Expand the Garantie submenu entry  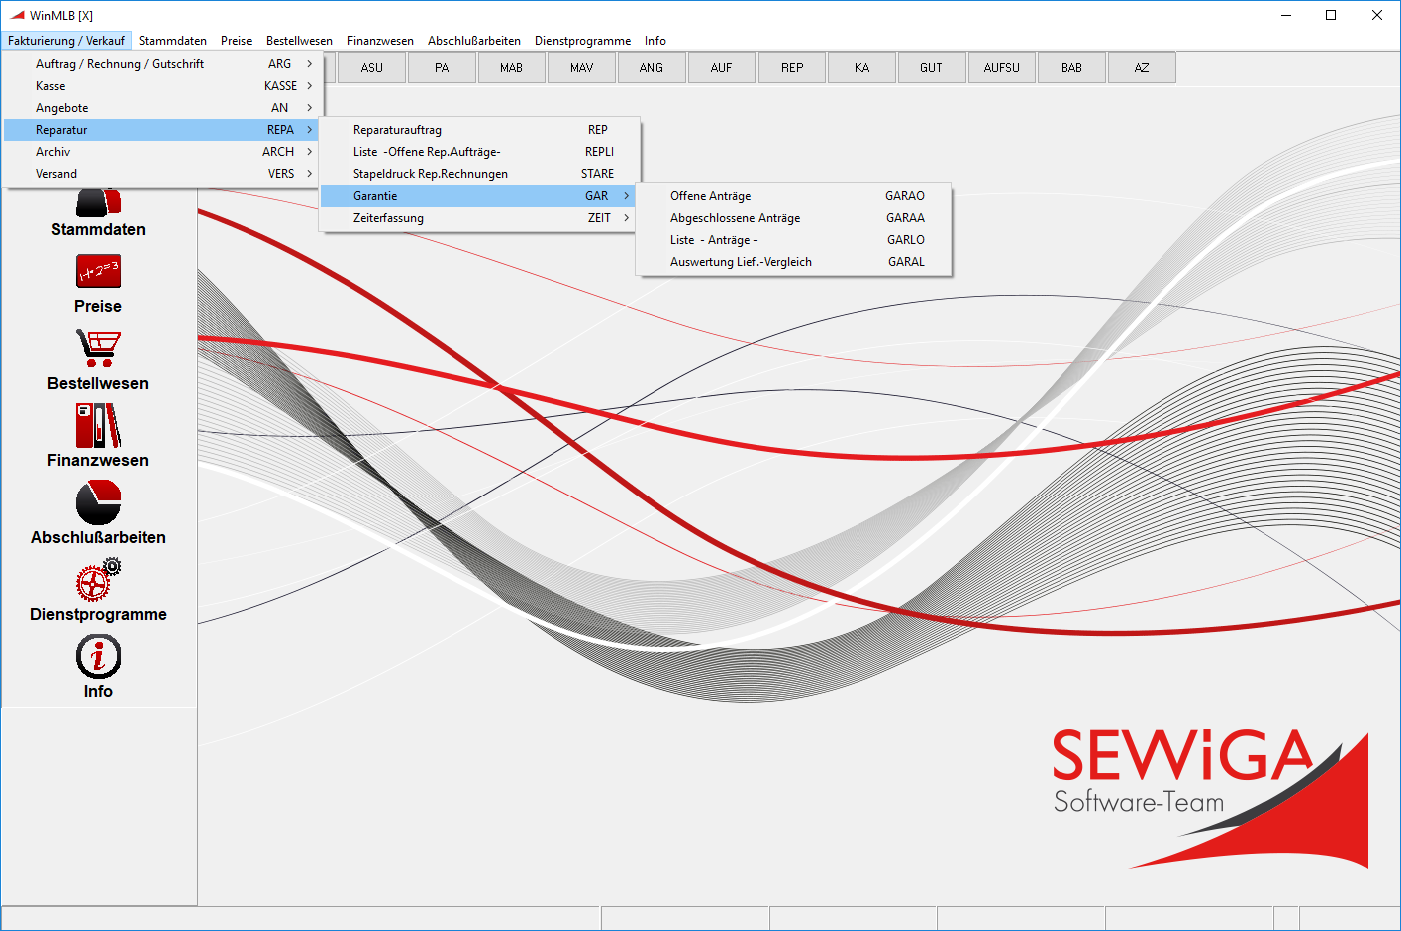click(478, 196)
